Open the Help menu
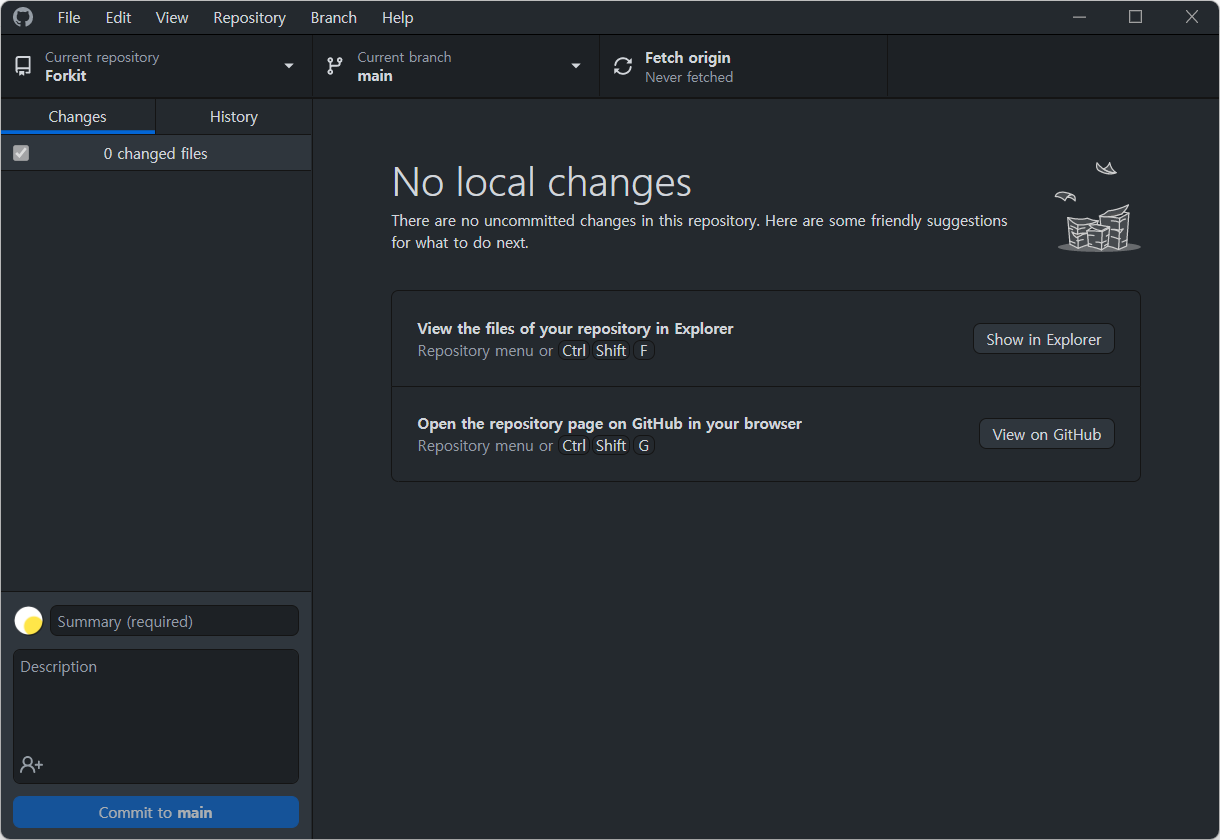 [x=398, y=18]
